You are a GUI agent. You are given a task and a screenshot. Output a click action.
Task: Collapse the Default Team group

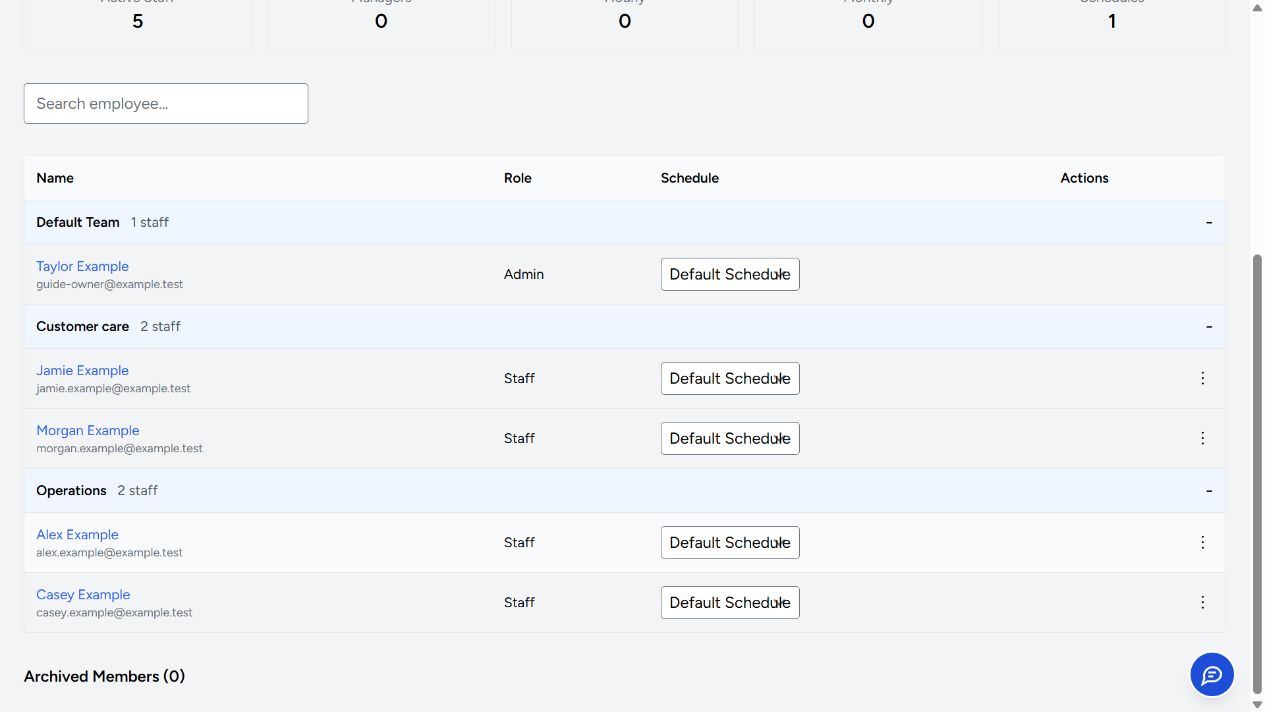point(1208,222)
